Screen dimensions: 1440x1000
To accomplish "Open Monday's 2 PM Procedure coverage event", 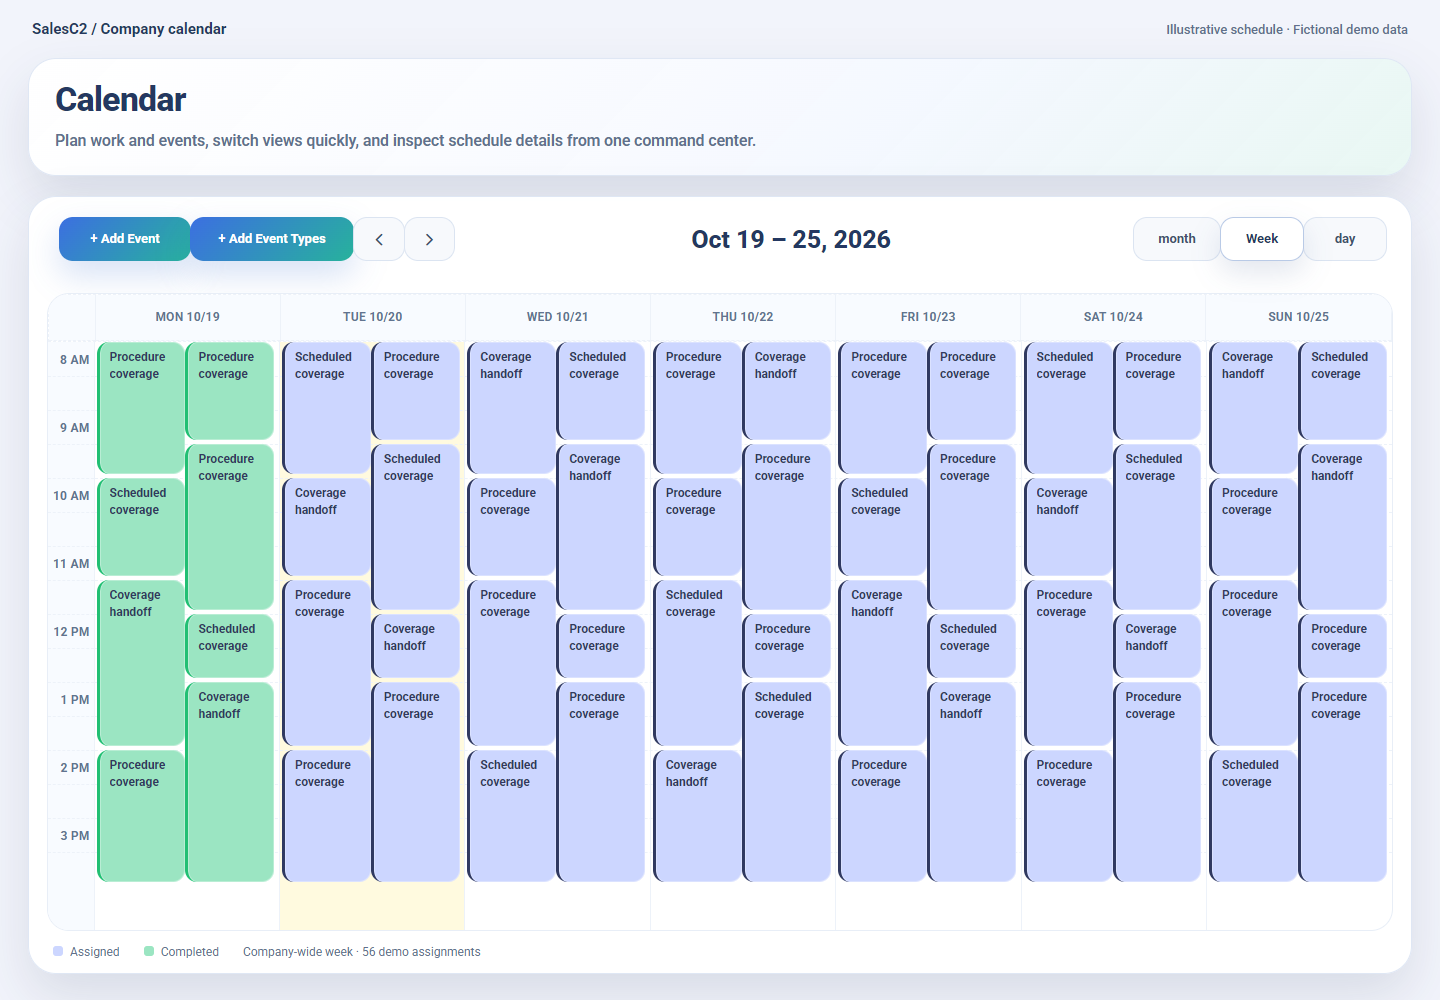I will pyautogui.click(x=141, y=816).
